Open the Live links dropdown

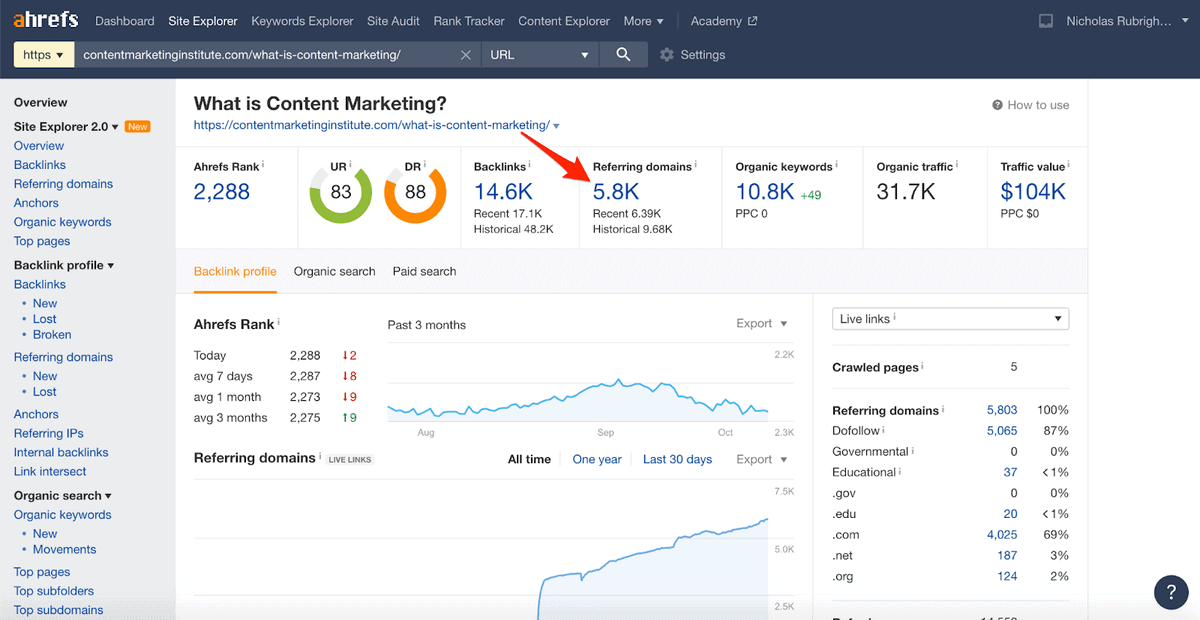[x=950, y=319]
